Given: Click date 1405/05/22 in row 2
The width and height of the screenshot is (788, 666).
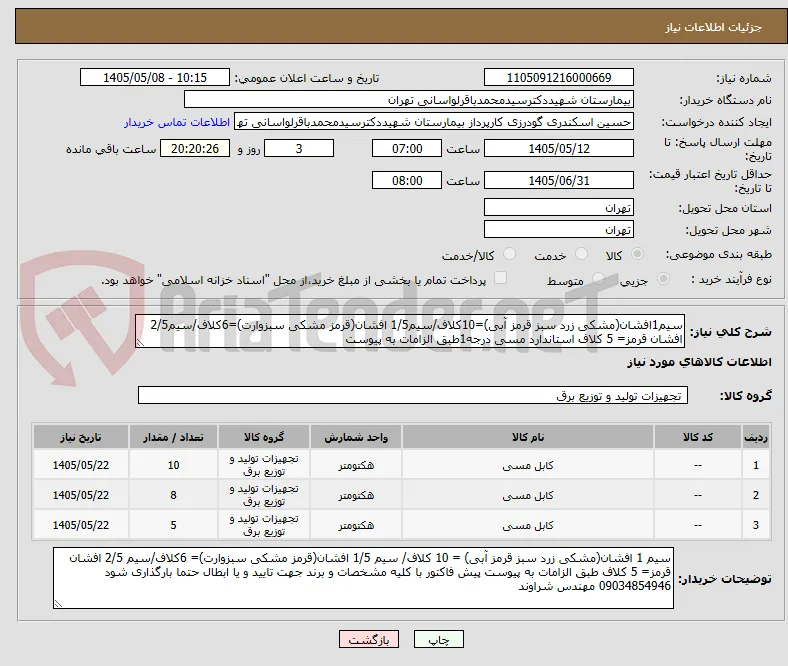Looking at the screenshot, I should (x=81, y=496).
